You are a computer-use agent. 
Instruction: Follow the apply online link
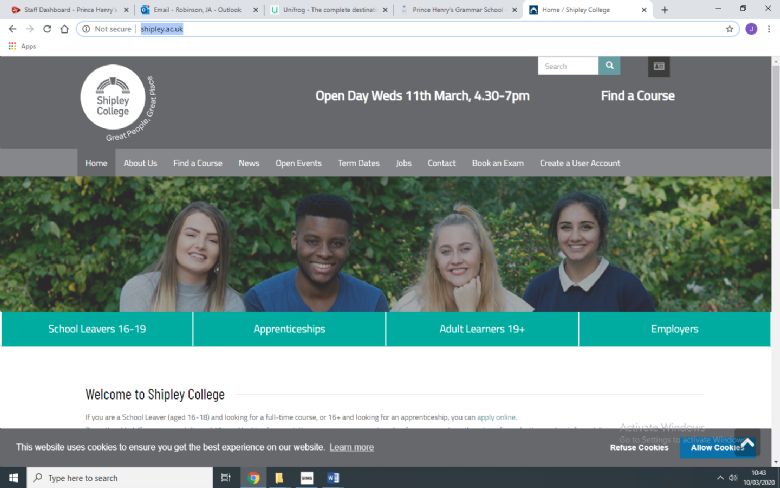tap(496, 417)
